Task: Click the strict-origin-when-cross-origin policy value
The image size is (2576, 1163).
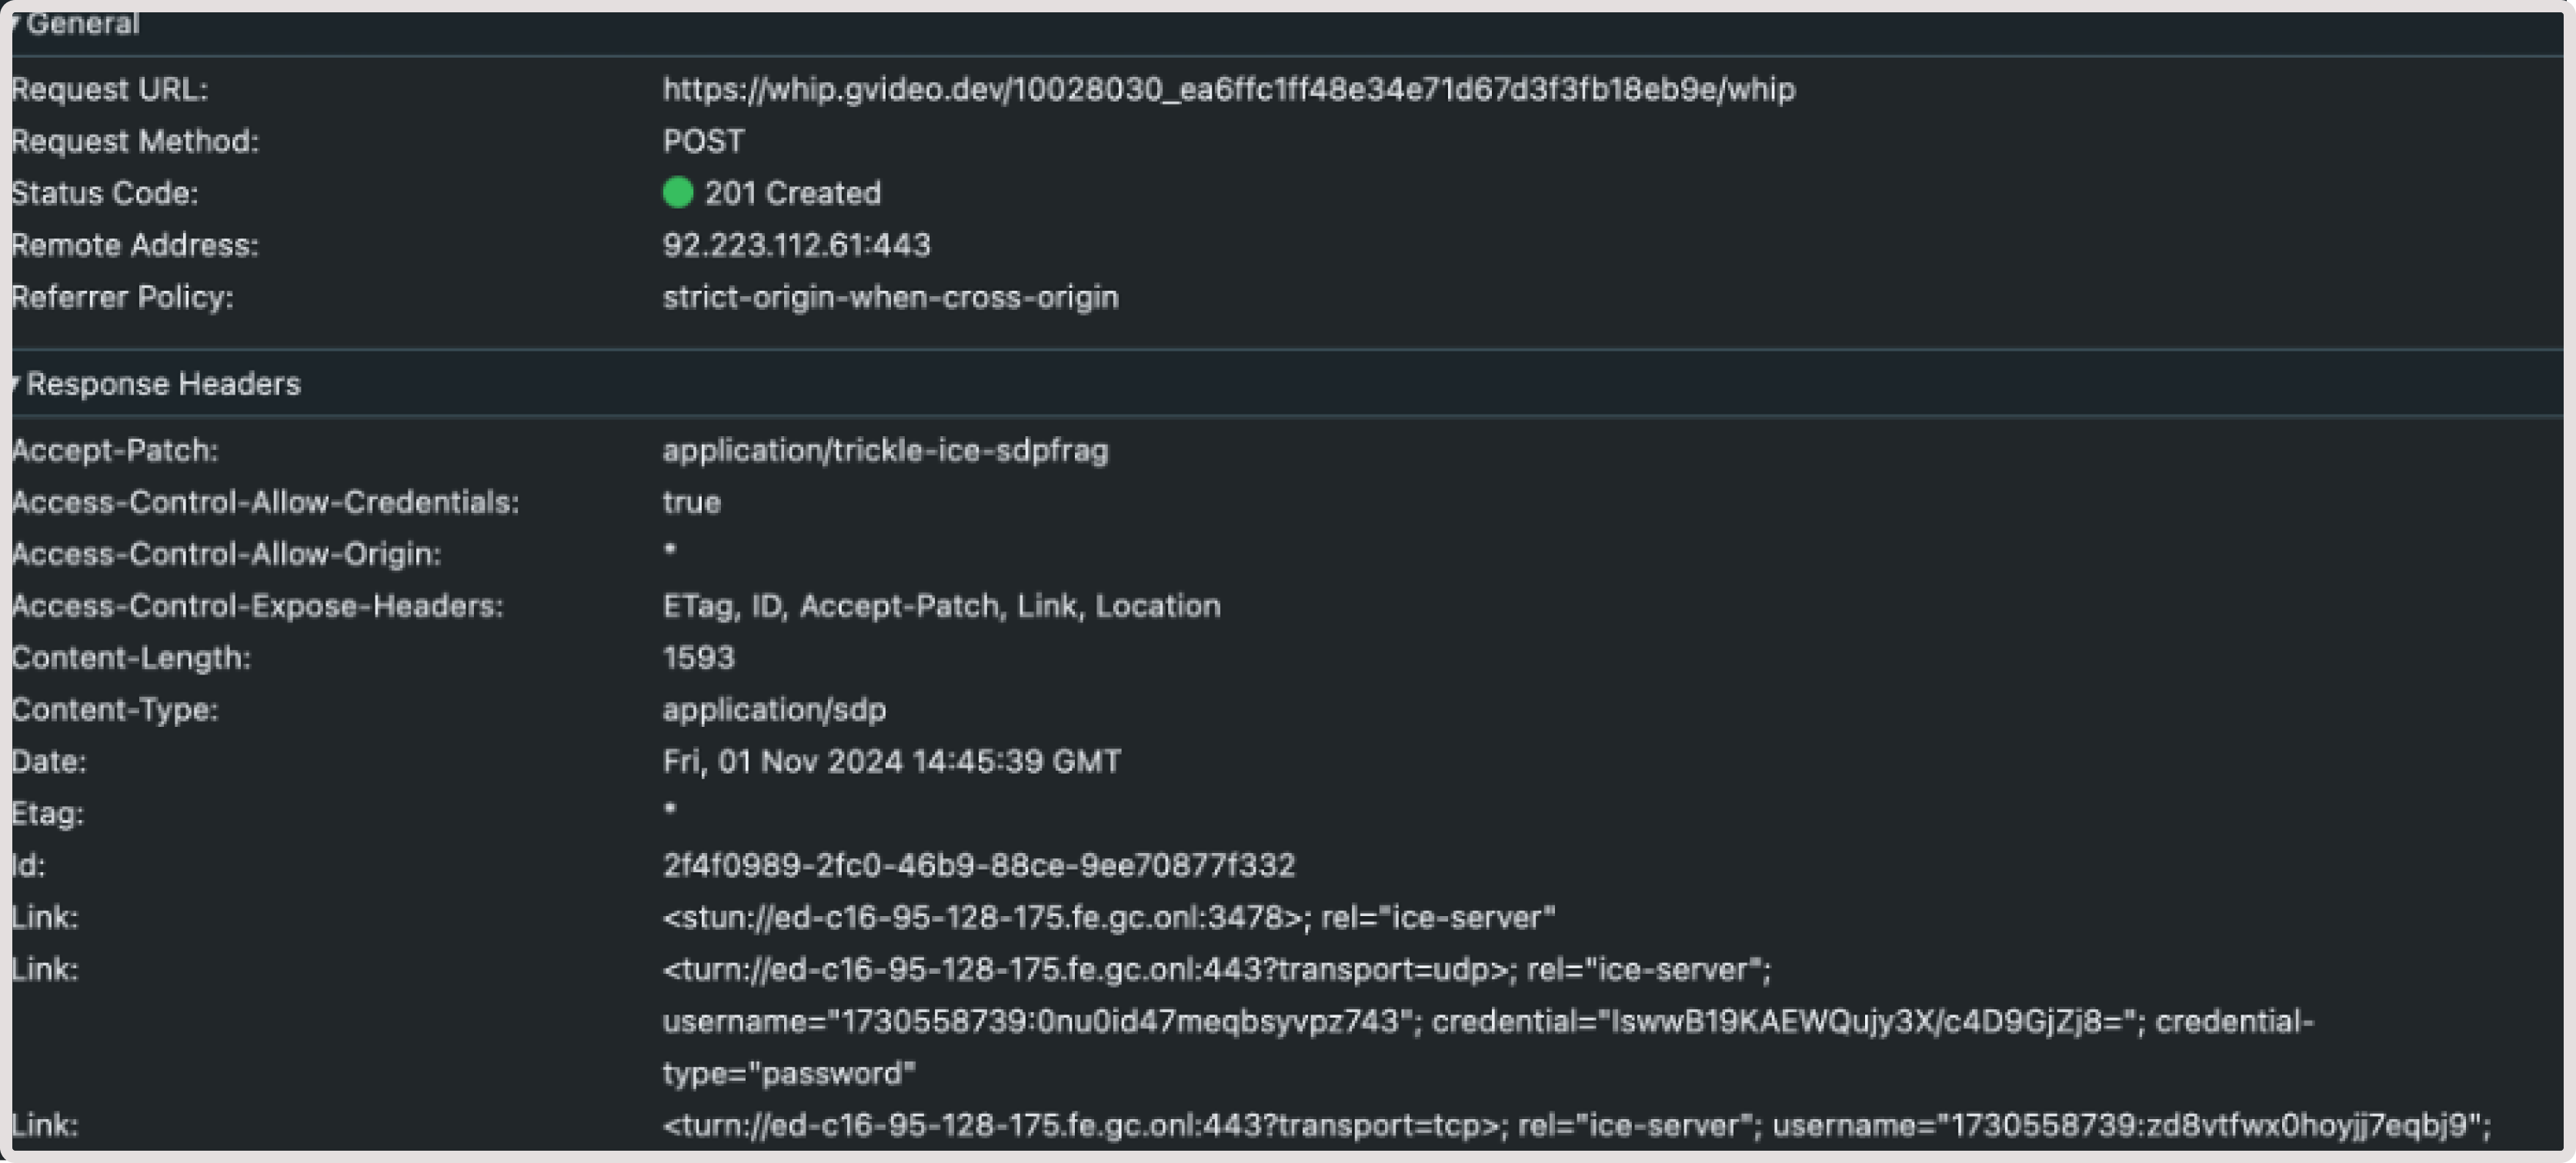Action: 890,296
